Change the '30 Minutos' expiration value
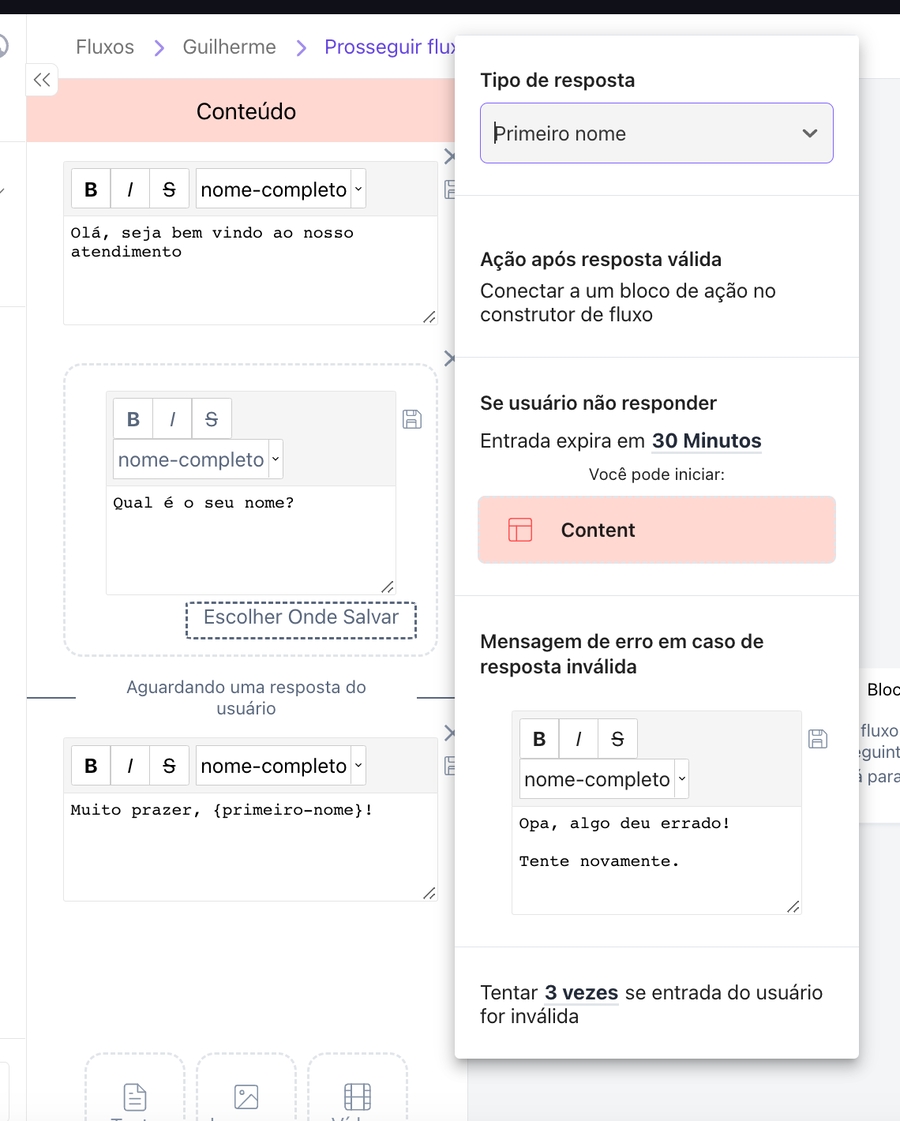 point(706,441)
